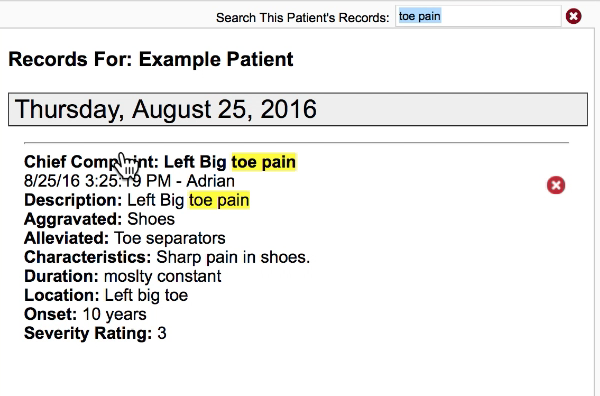Select the Alleviated: Toe separators line
This screenshot has width=600, height=396.
tap(124, 238)
